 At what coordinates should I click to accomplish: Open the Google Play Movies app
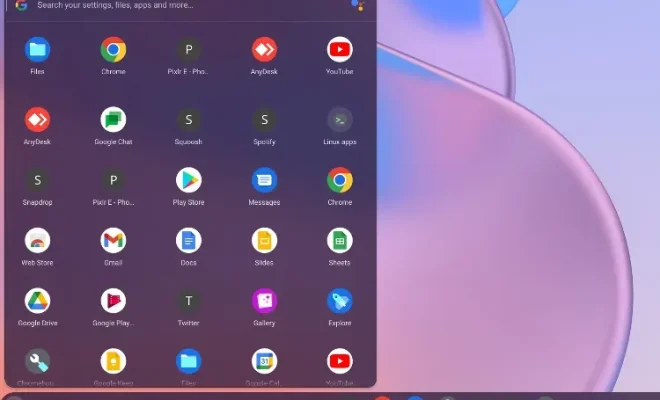pyautogui.click(x=113, y=301)
